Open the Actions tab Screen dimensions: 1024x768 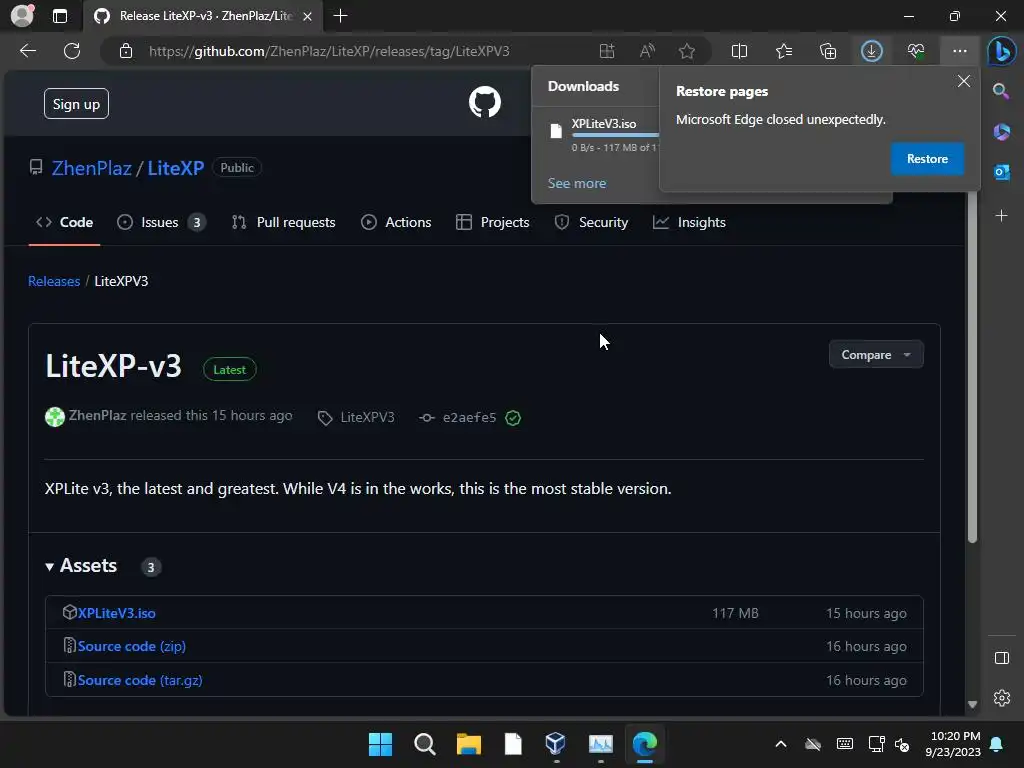click(396, 223)
